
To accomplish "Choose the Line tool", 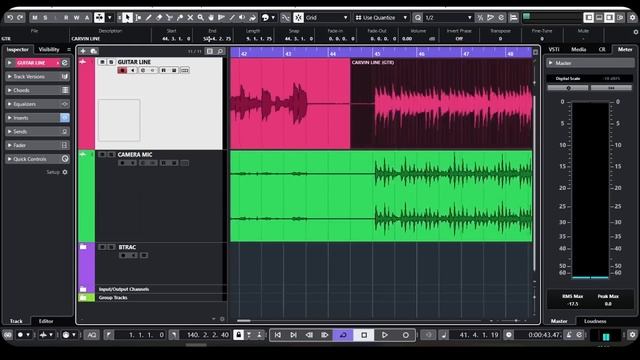I will tap(232, 18).
